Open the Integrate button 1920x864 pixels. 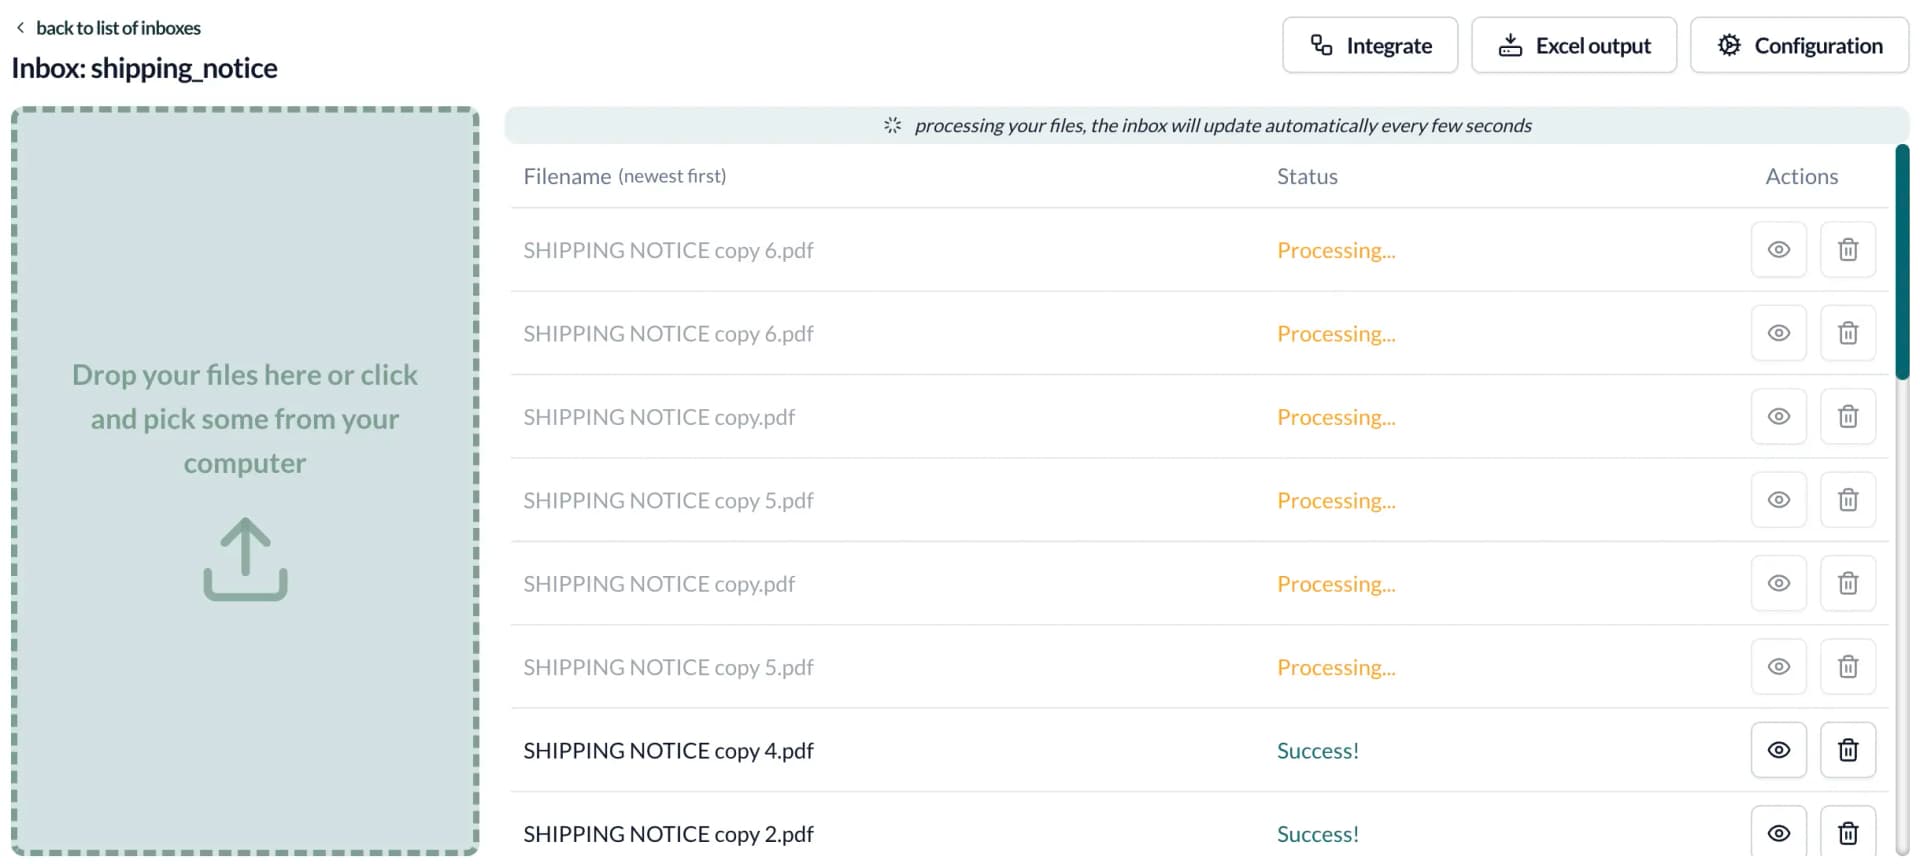(1370, 45)
